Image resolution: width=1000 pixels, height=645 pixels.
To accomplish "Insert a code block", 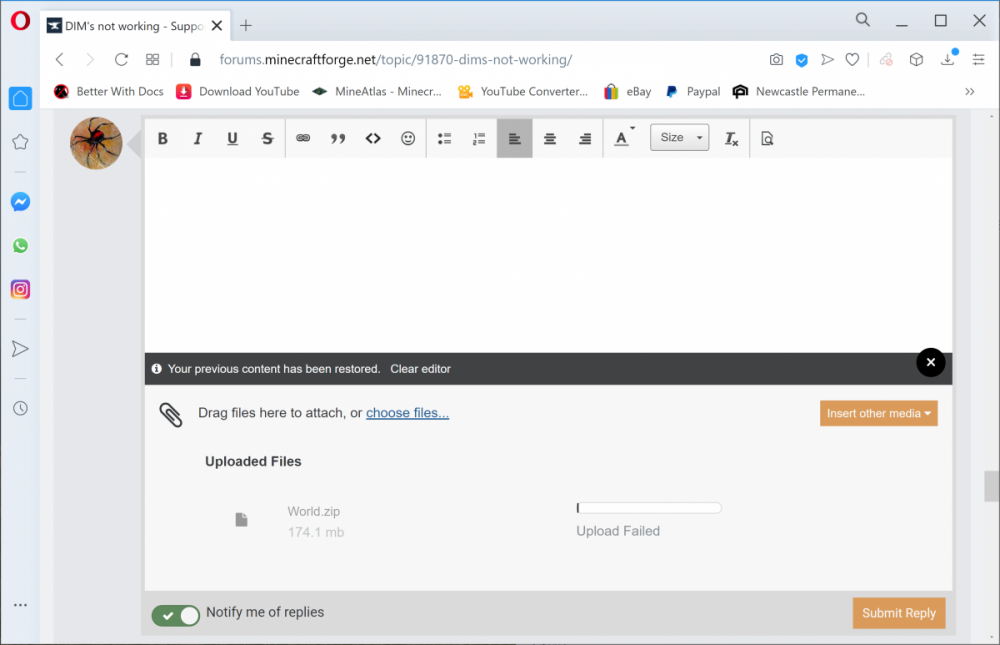I will [373, 138].
